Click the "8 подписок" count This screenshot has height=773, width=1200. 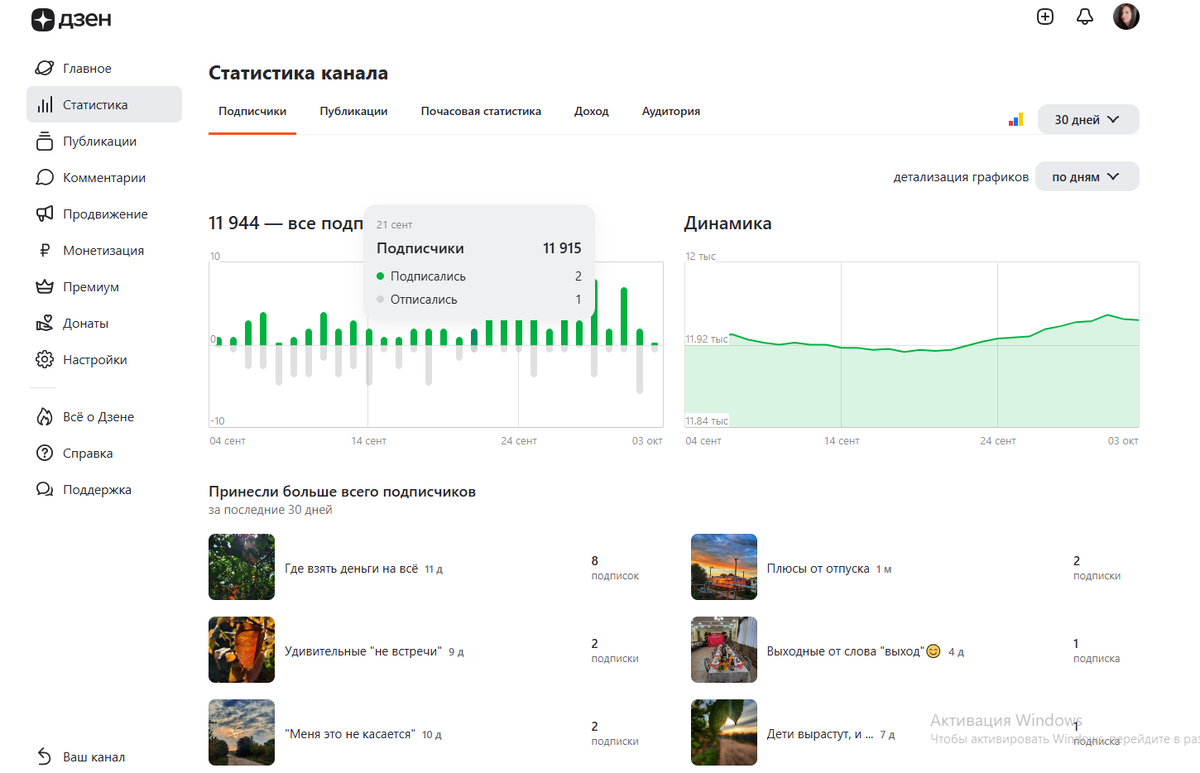[614, 568]
